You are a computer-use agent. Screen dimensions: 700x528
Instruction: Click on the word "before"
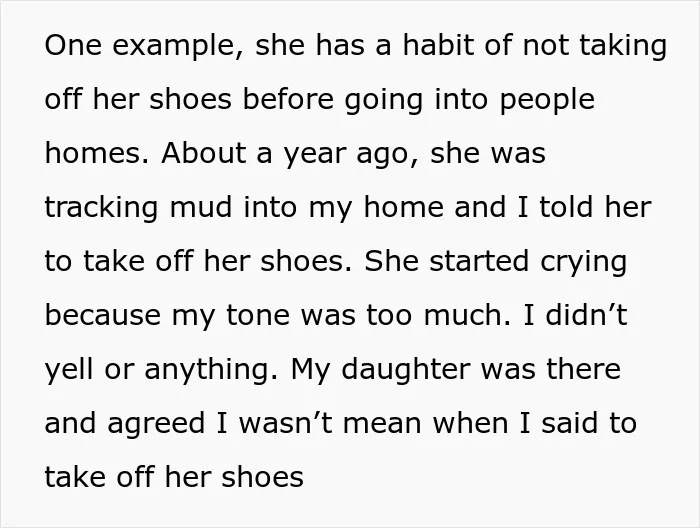click(x=288, y=99)
